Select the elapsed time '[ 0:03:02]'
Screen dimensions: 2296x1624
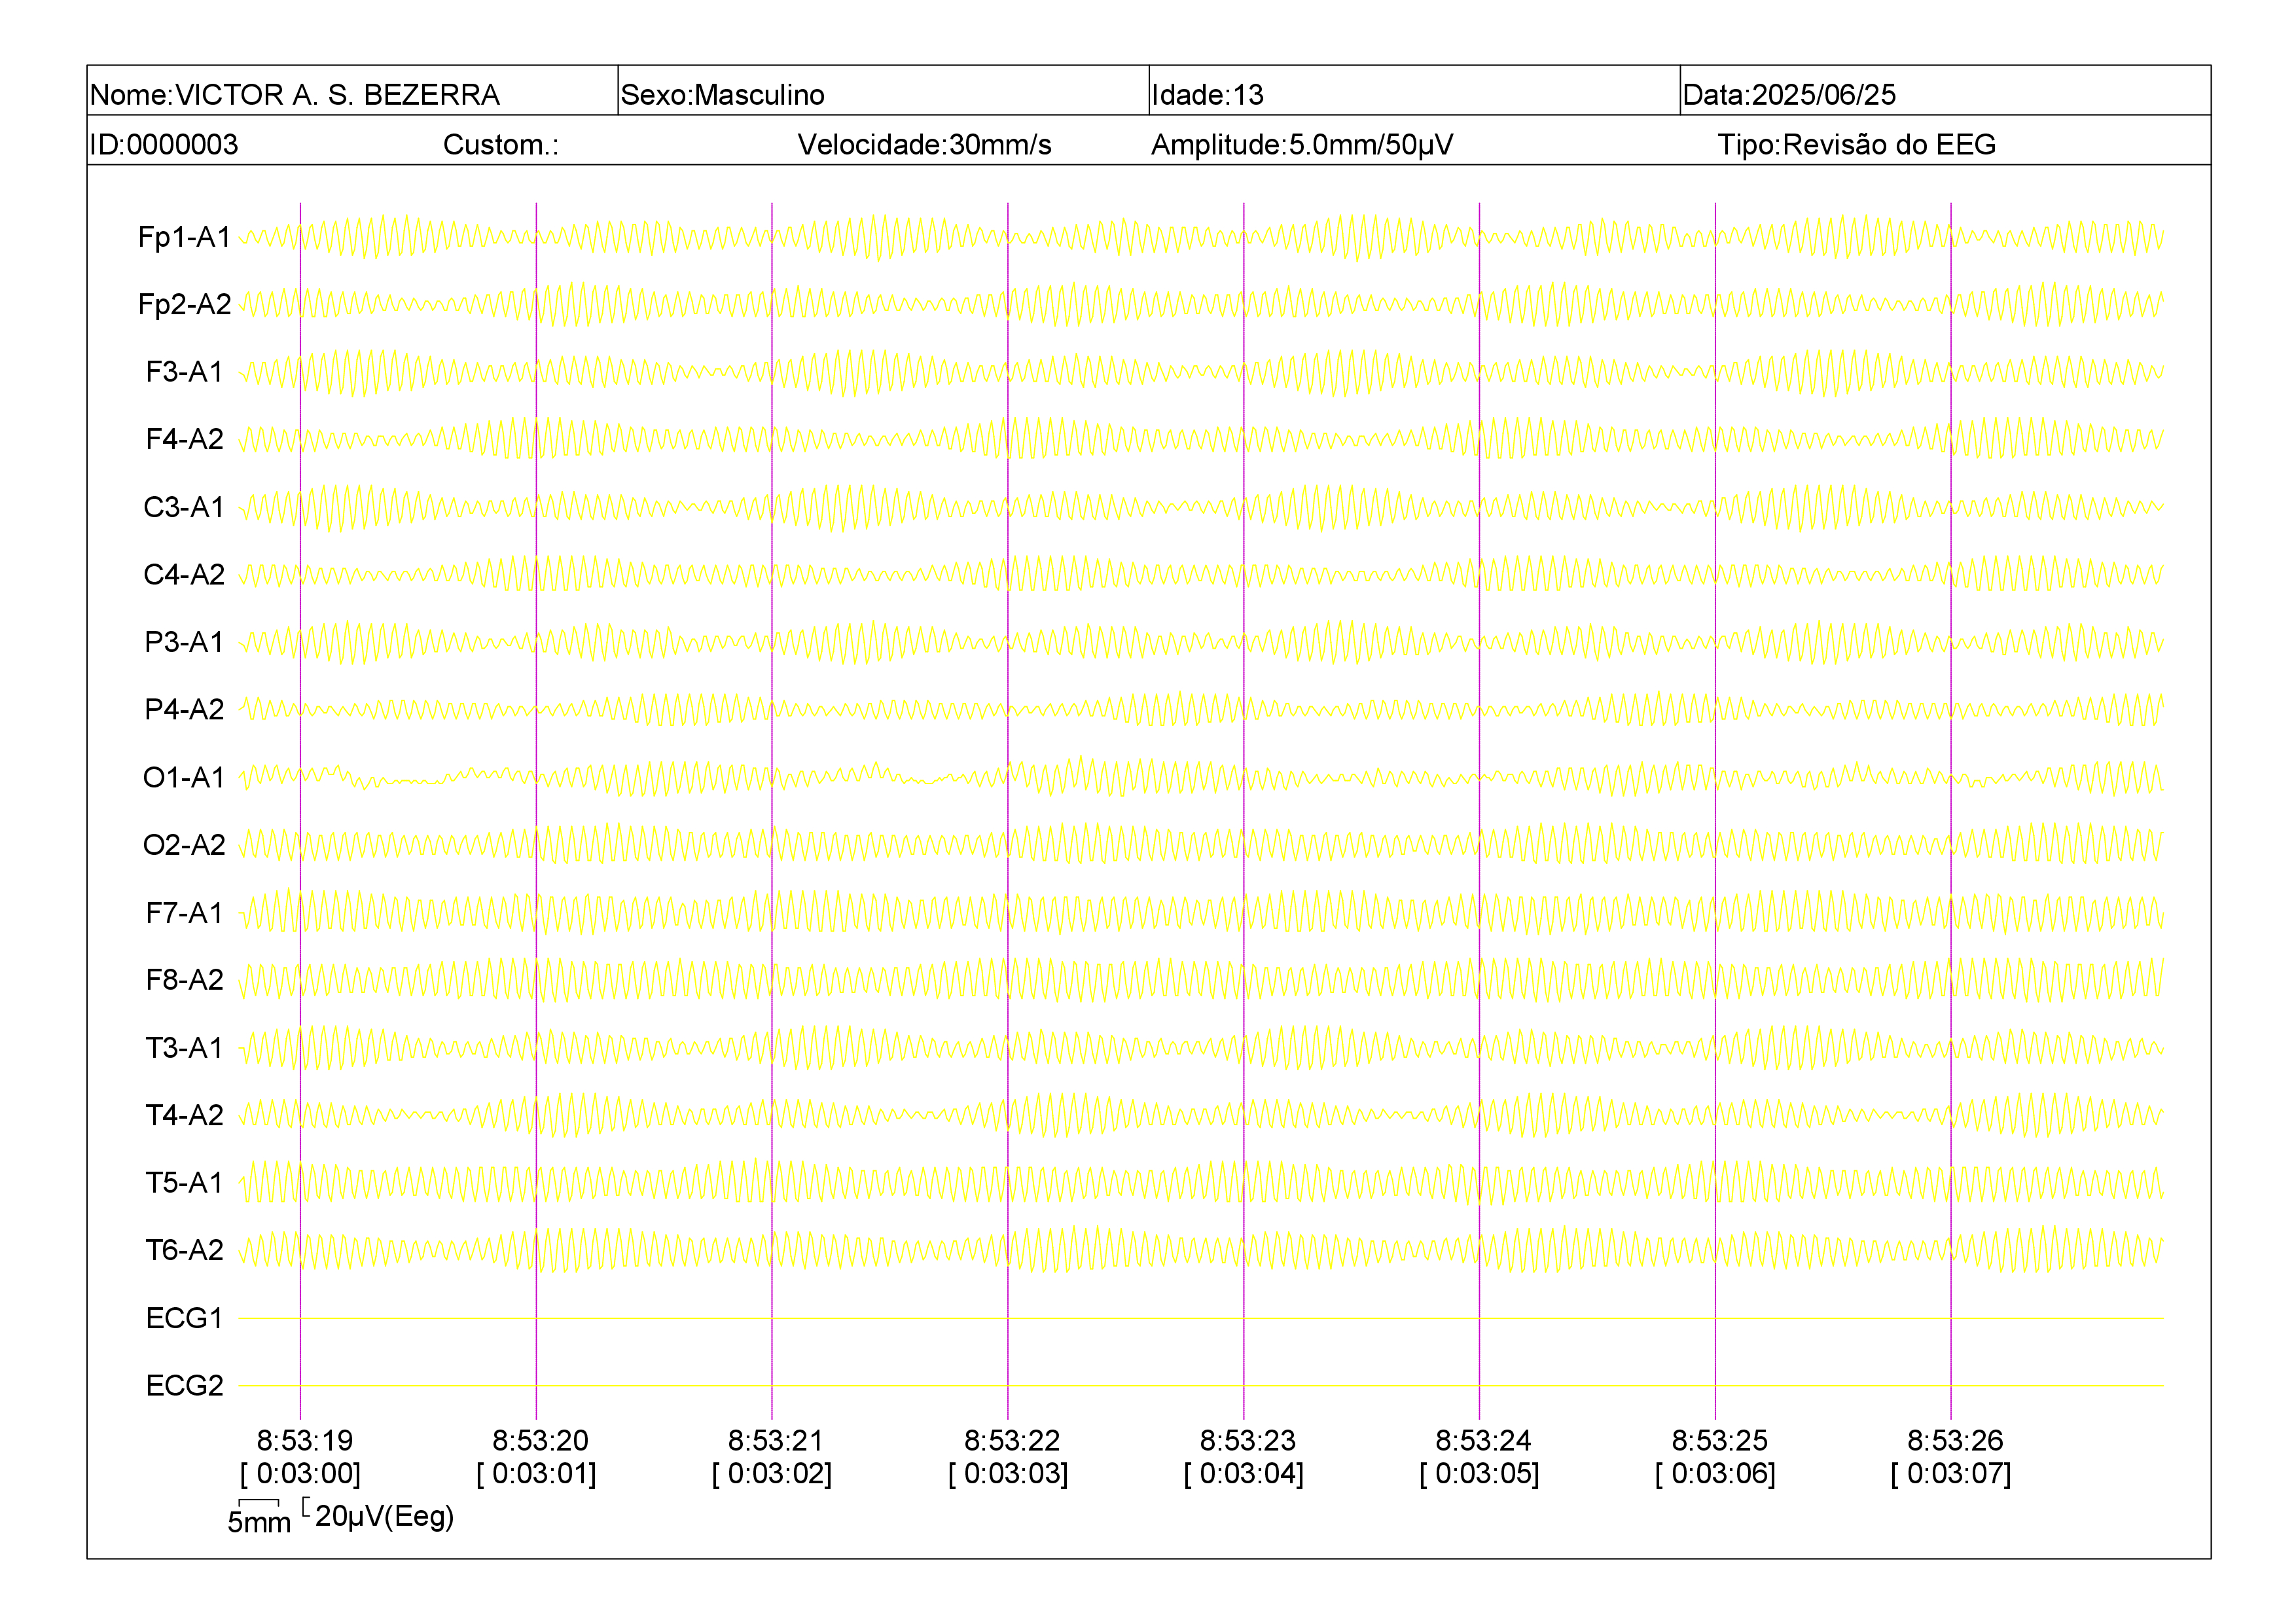coord(772,1474)
